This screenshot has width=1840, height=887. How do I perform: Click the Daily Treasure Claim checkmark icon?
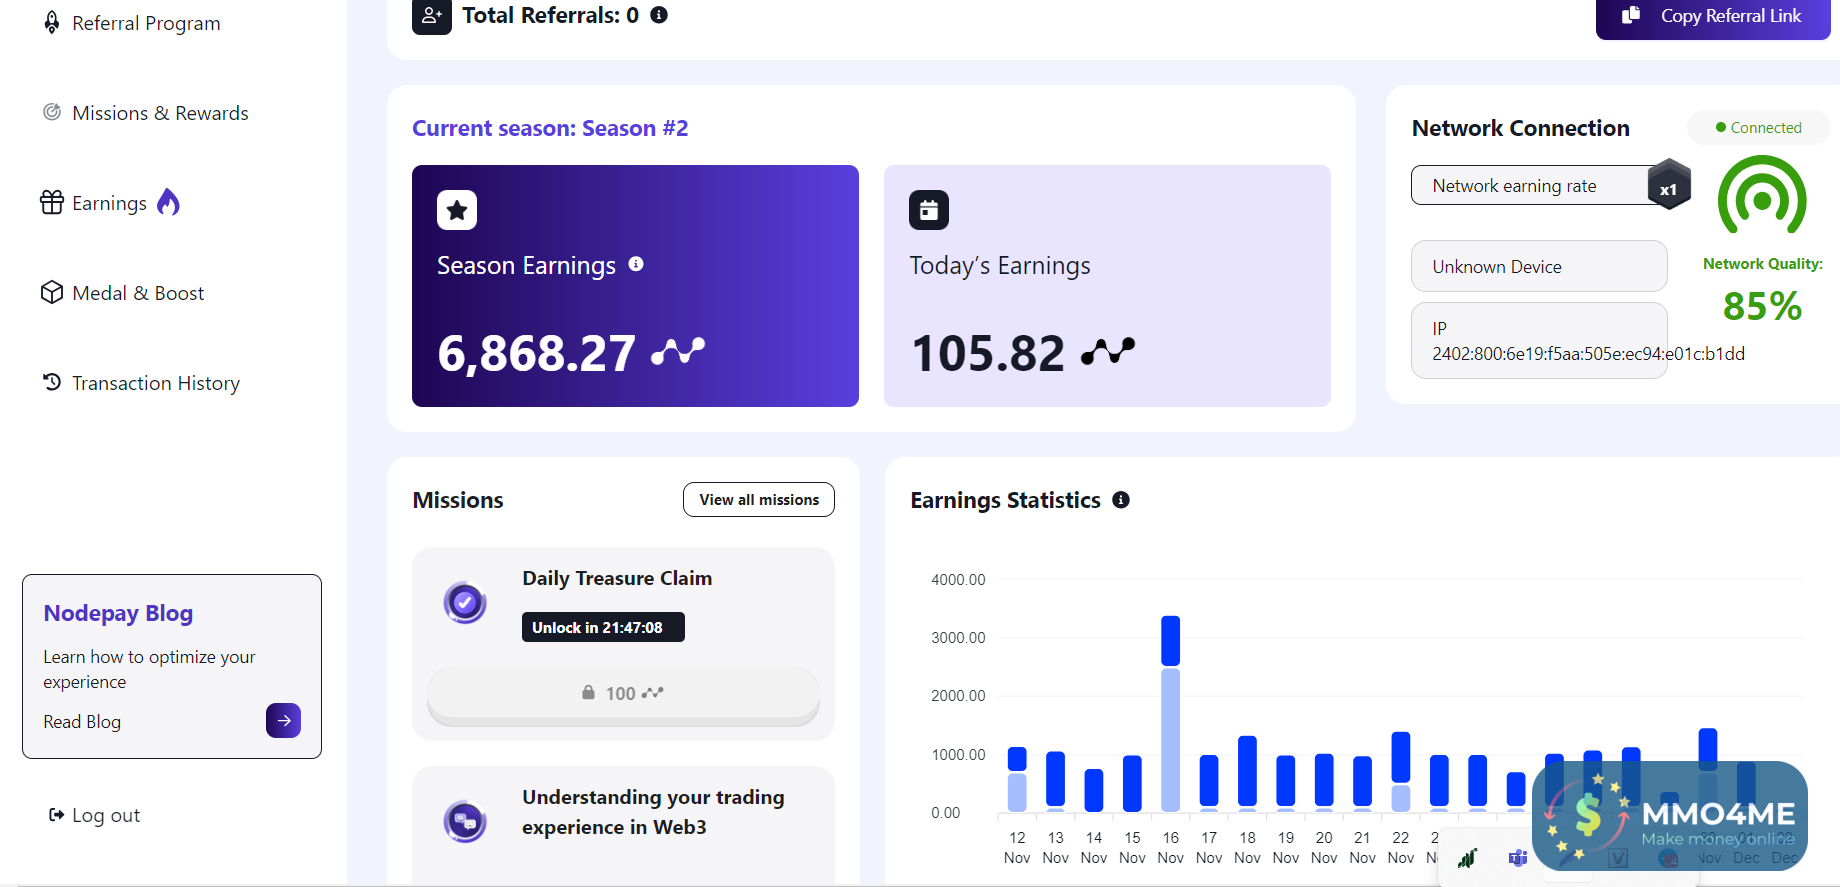click(x=465, y=602)
